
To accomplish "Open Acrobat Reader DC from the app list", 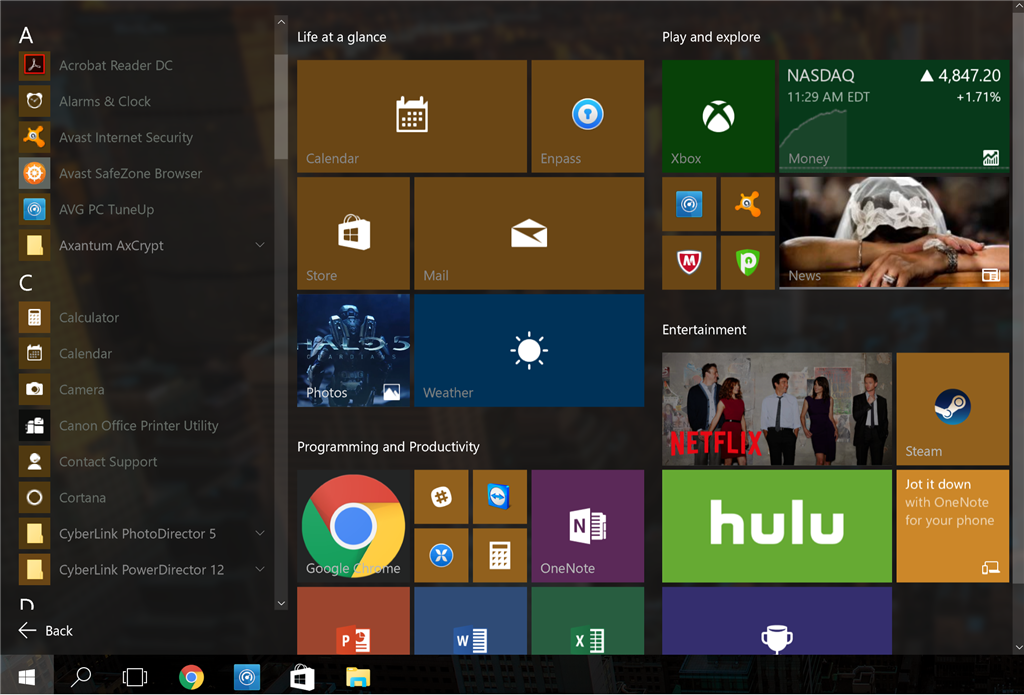I will coord(144,65).
